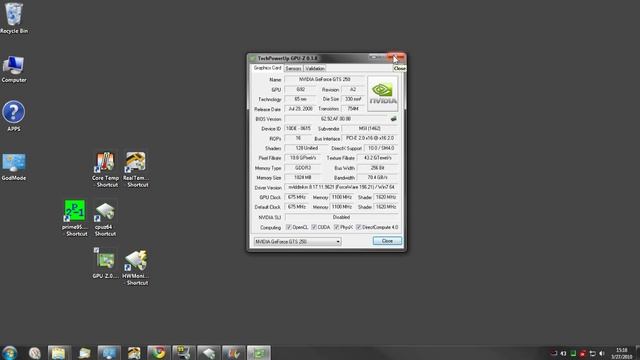Click the Bandwidth 70.4 GB/s value

tap(378, 177)
